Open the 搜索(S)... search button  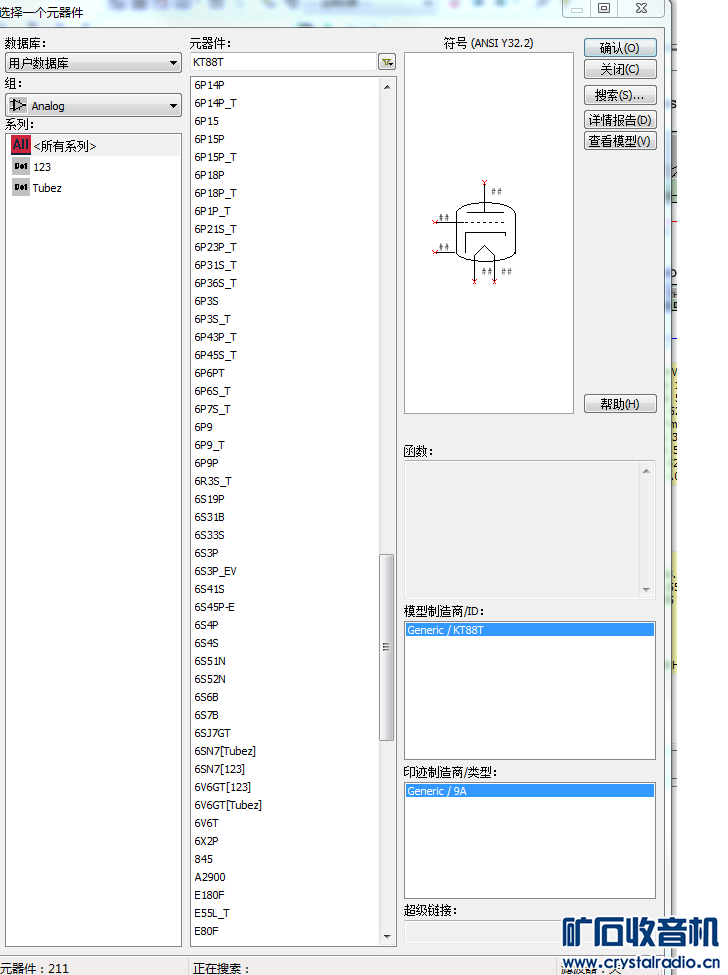coord(620,95)
